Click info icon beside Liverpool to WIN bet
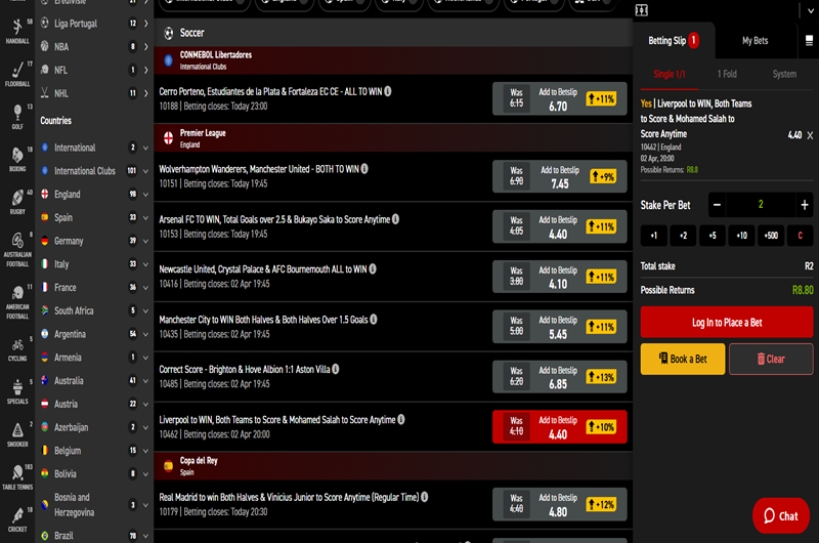 pos(401,419)
